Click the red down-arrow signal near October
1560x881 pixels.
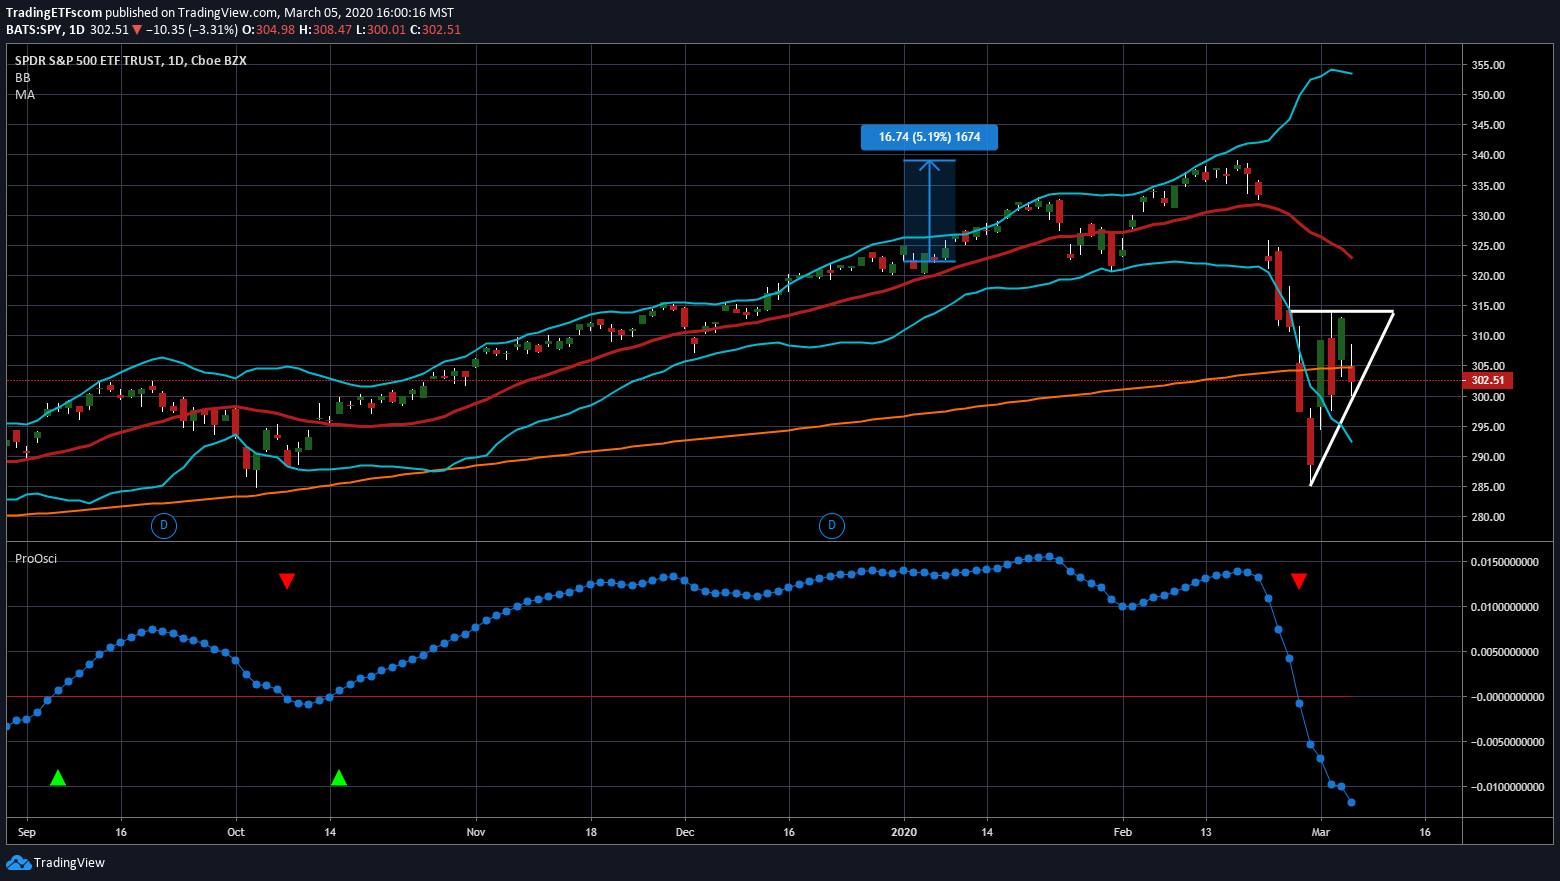(x=287, y=581)
